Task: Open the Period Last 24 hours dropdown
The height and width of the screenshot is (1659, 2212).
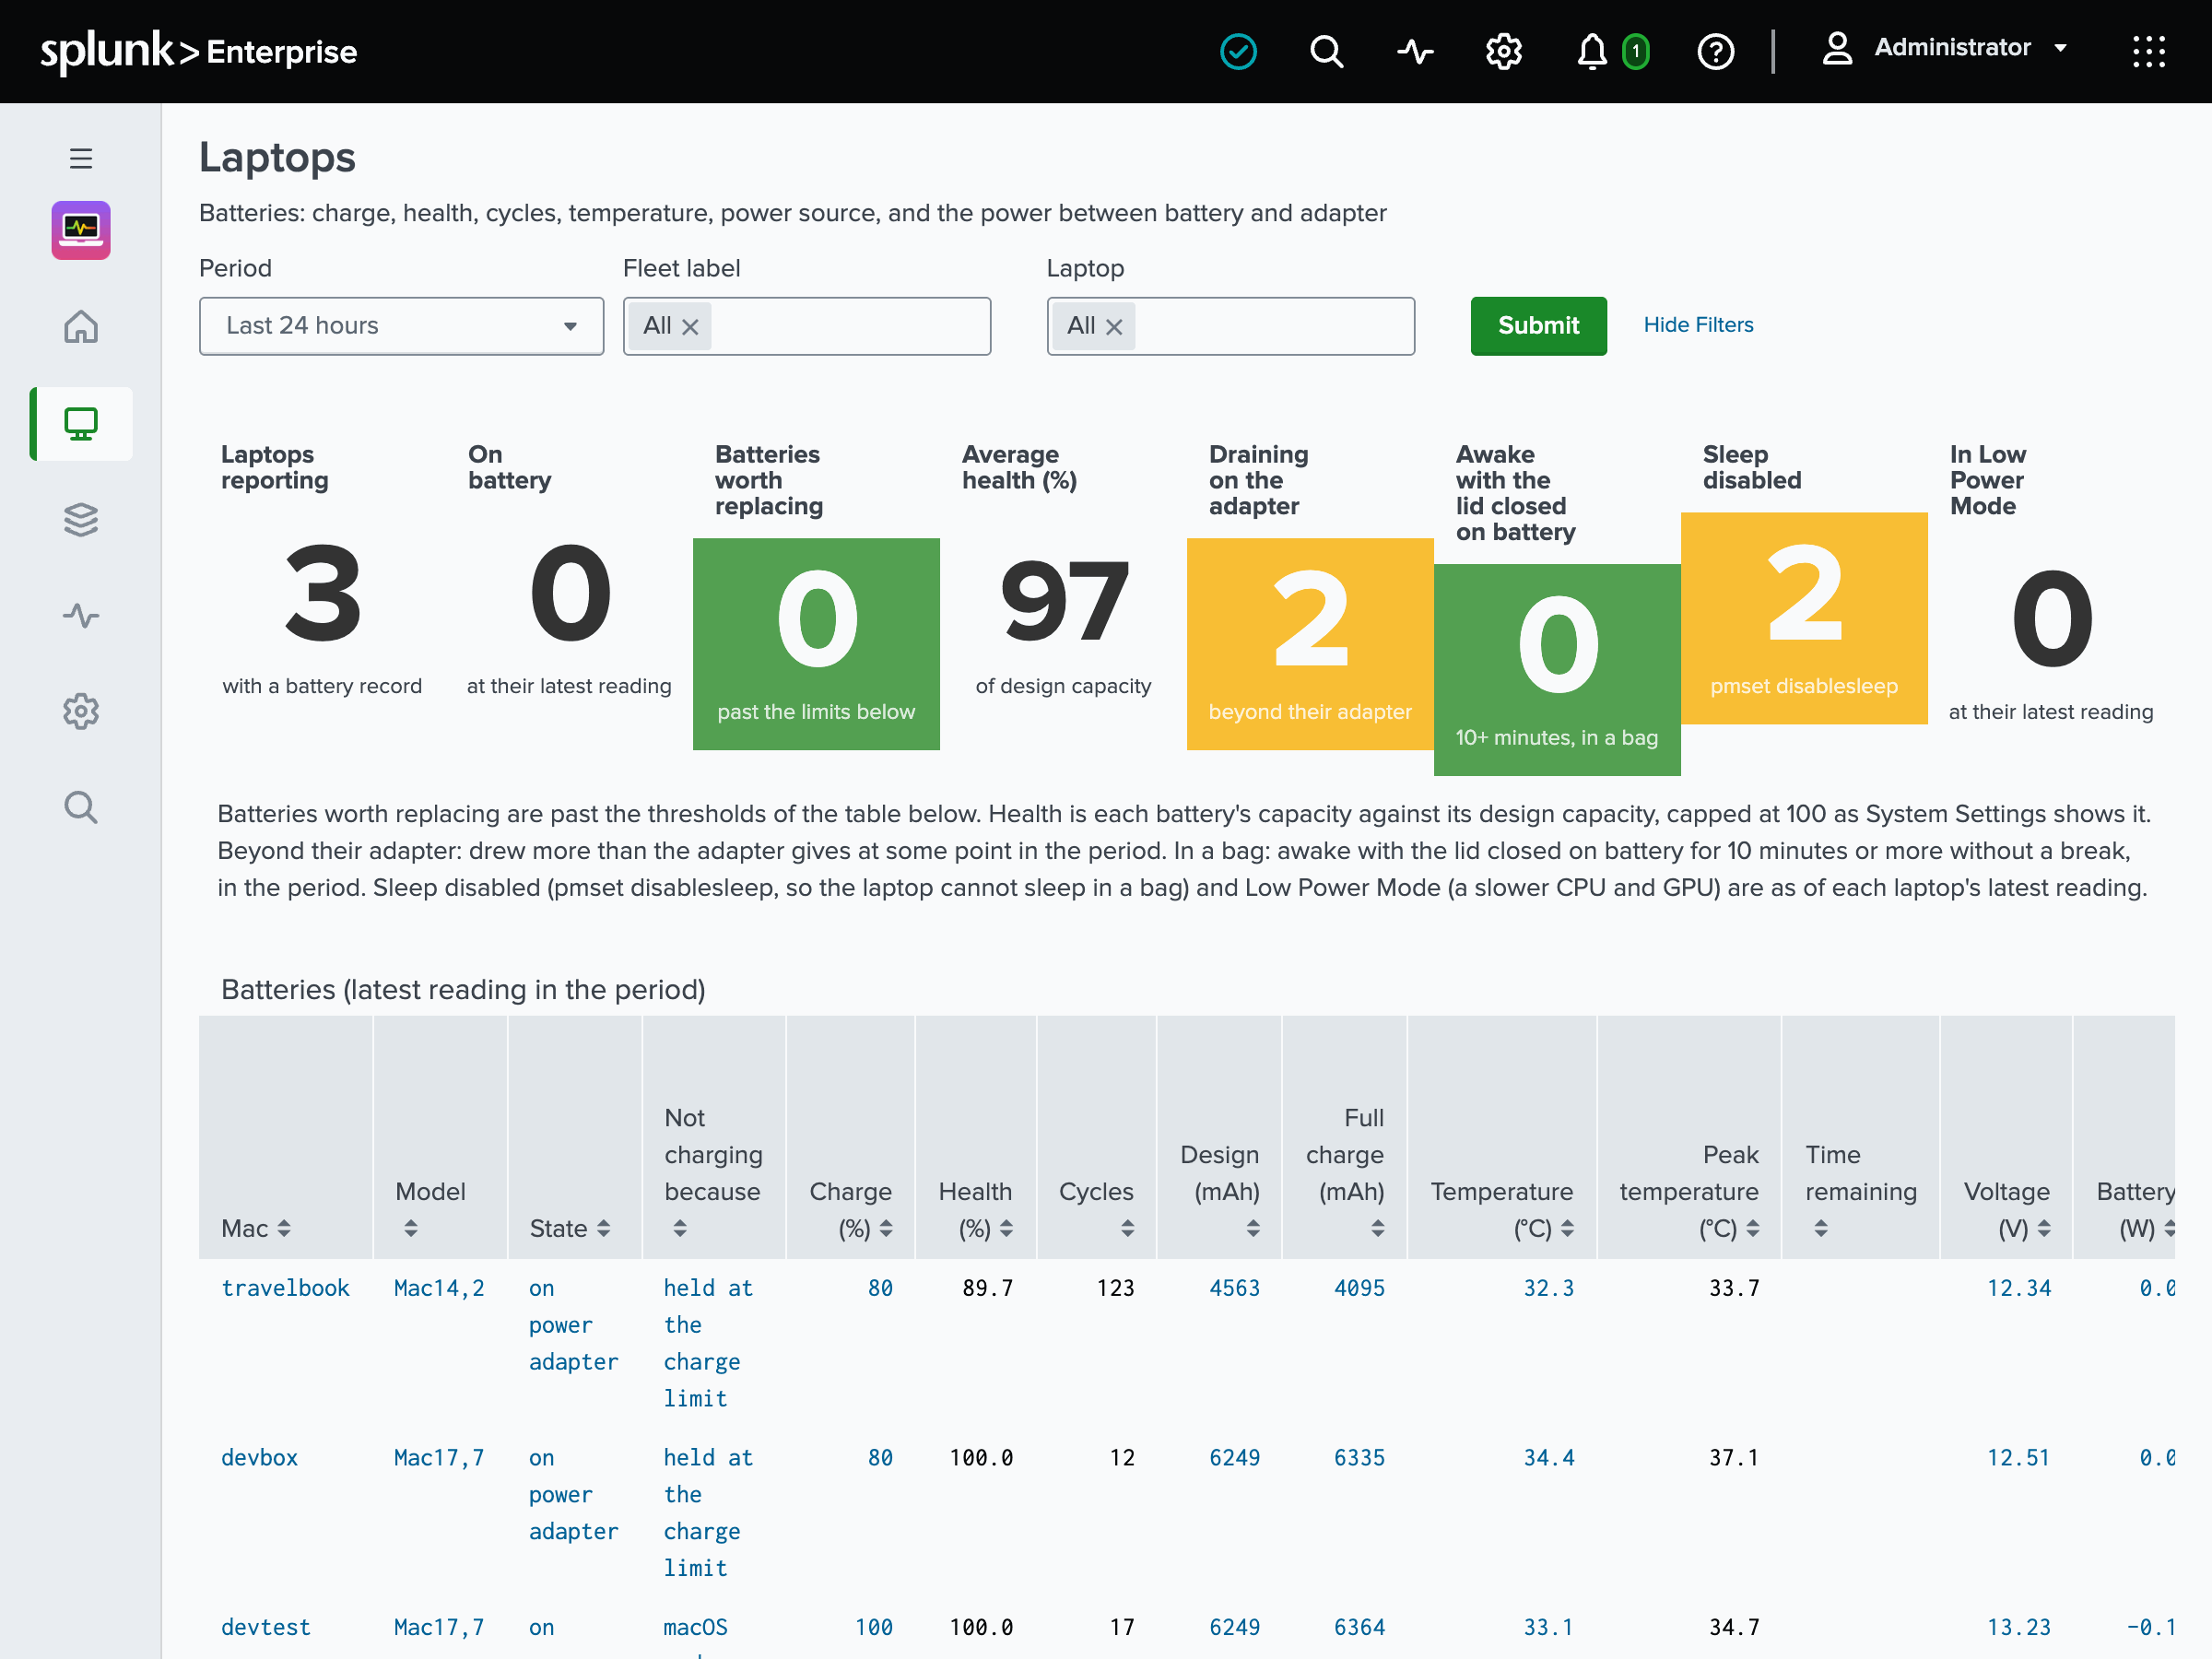Action: [x=401, y=326]
